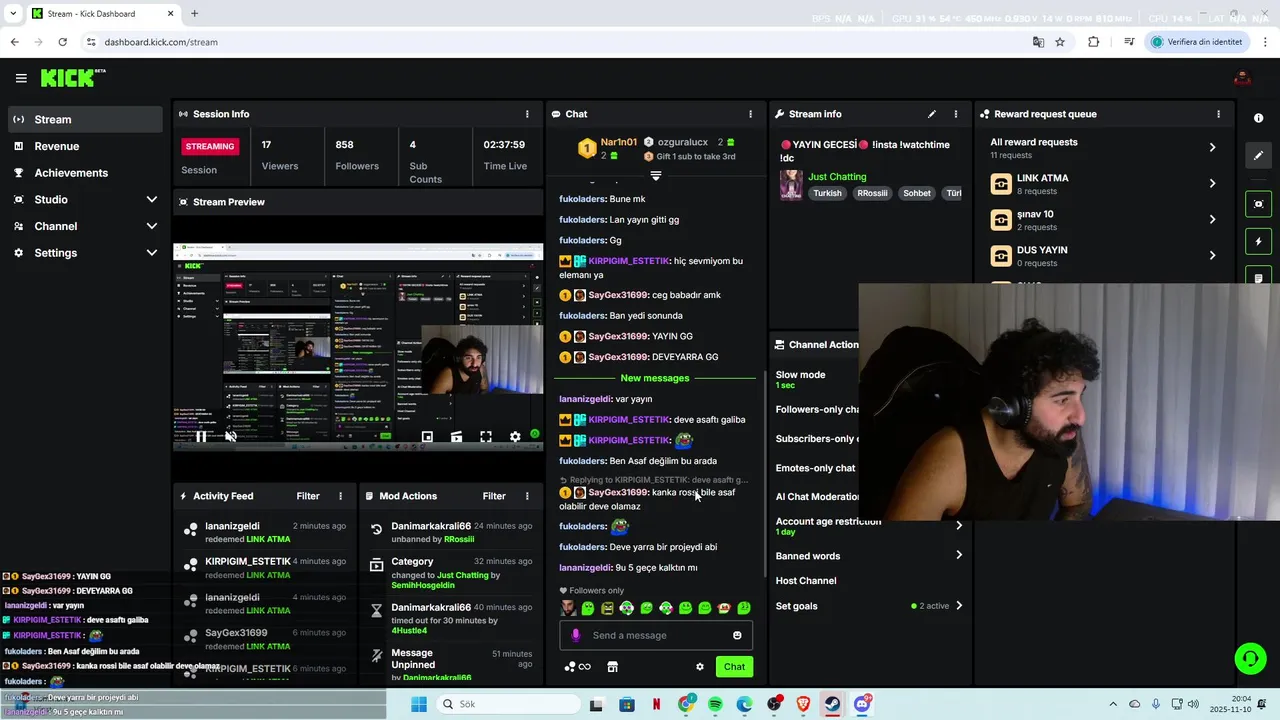The width and height of the screenshot is (1280, 720).
Task: Click Emotes-only chat channel action
Action: pos(816,468)
